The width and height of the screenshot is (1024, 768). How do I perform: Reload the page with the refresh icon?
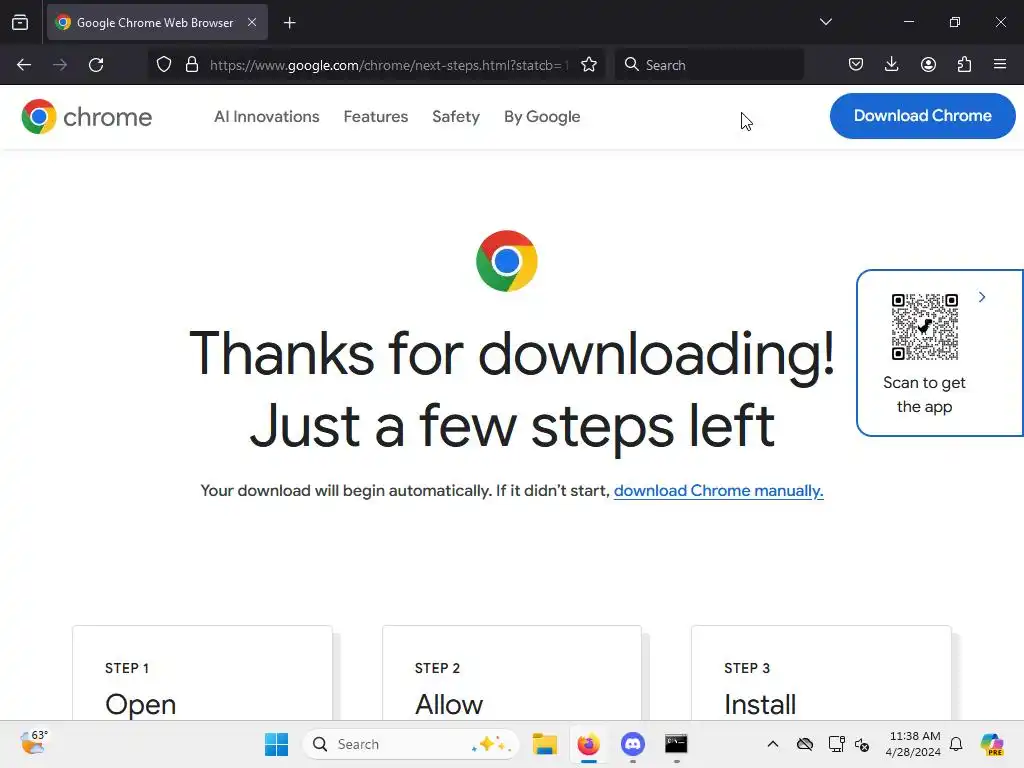click(x=96, y=65)
